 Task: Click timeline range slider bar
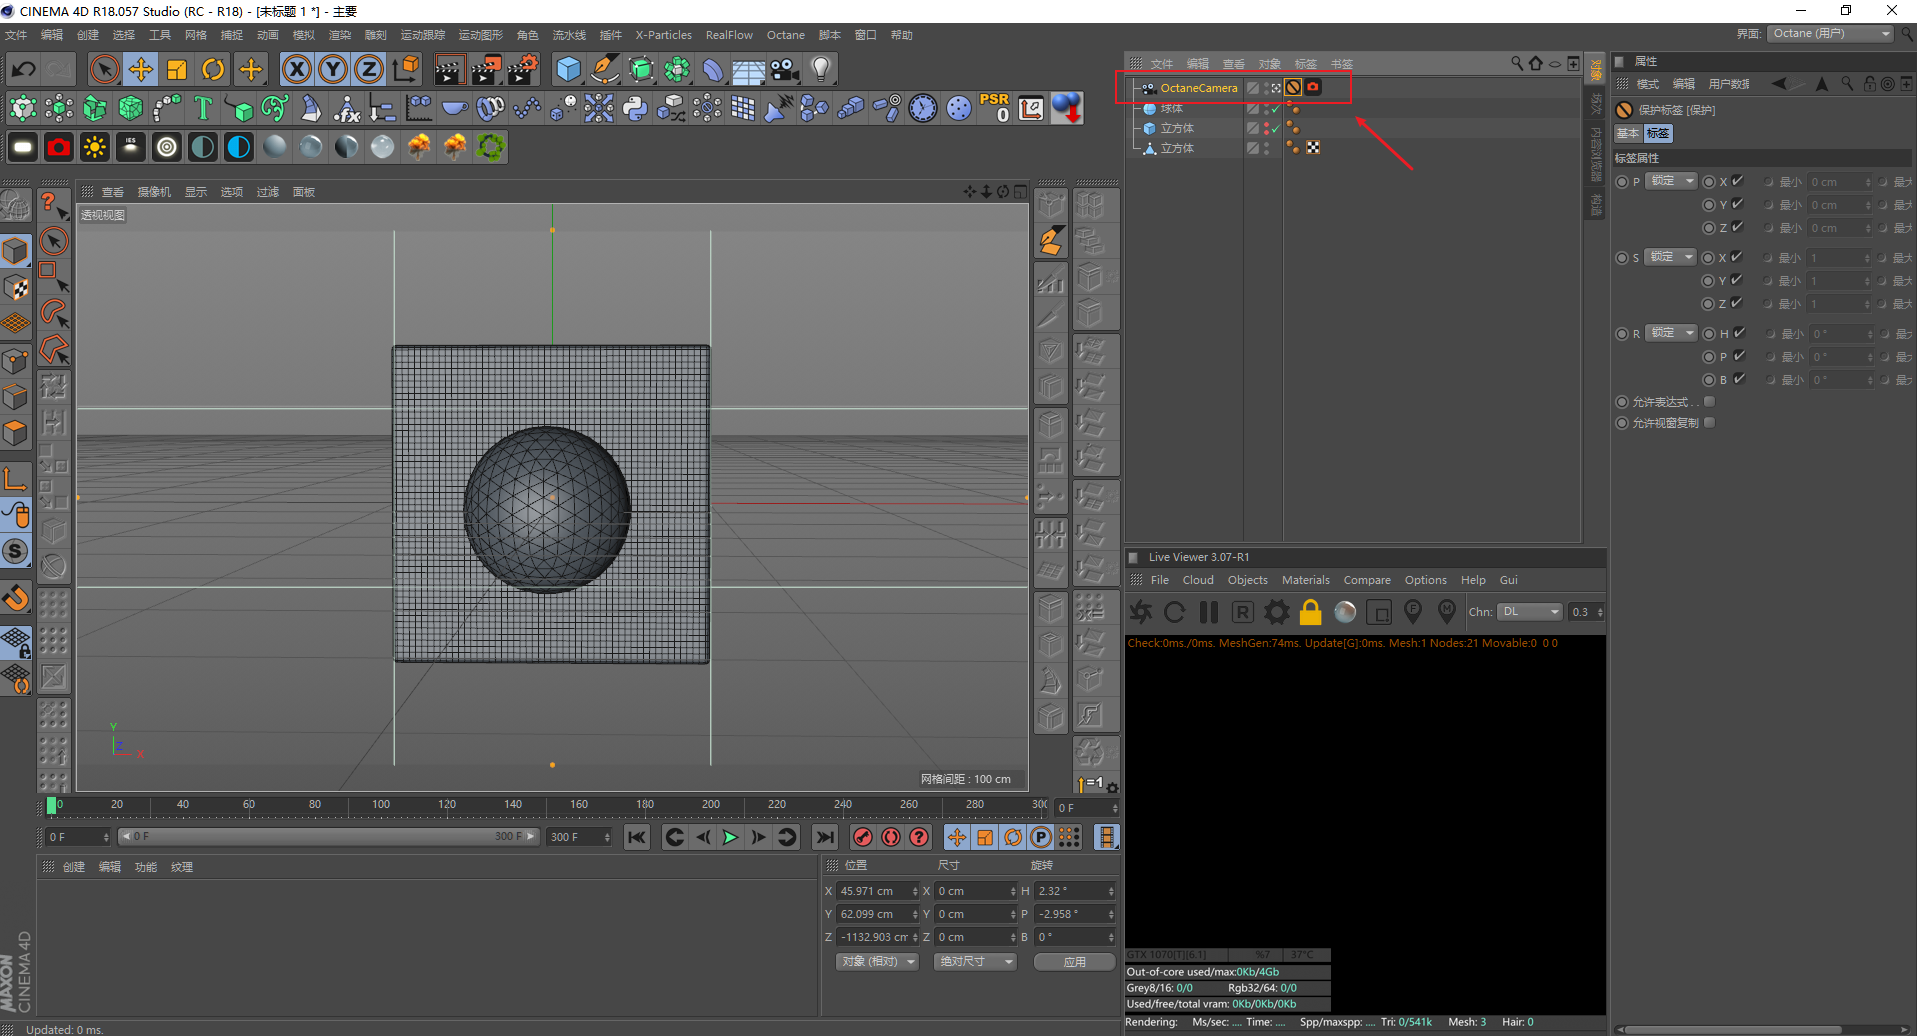click(x=329, y=836)
